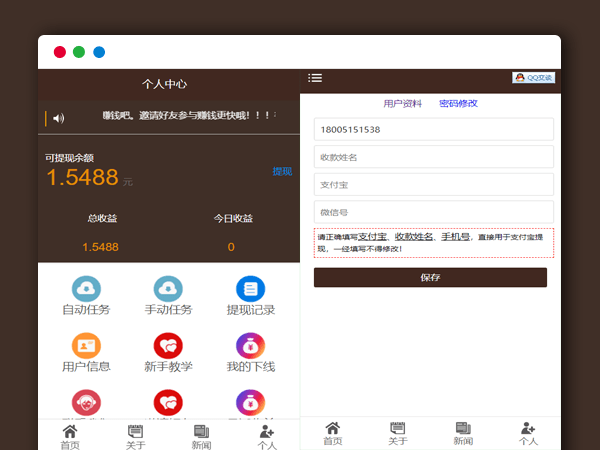Open the 我的下线 money bag icon
This screenshot has height=450, width=600.
tap(250, 345)
